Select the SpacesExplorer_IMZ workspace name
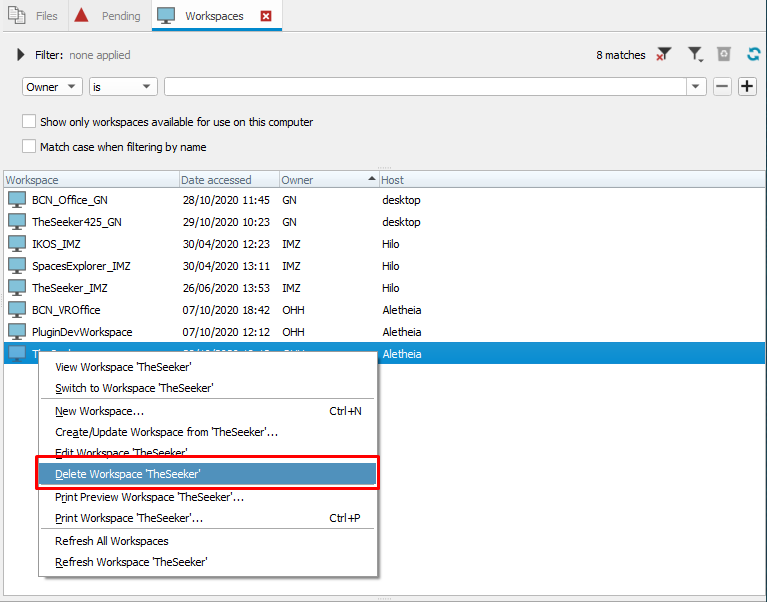Image resolution: width=767 pixels, height=602 pixels. (81, 266)
